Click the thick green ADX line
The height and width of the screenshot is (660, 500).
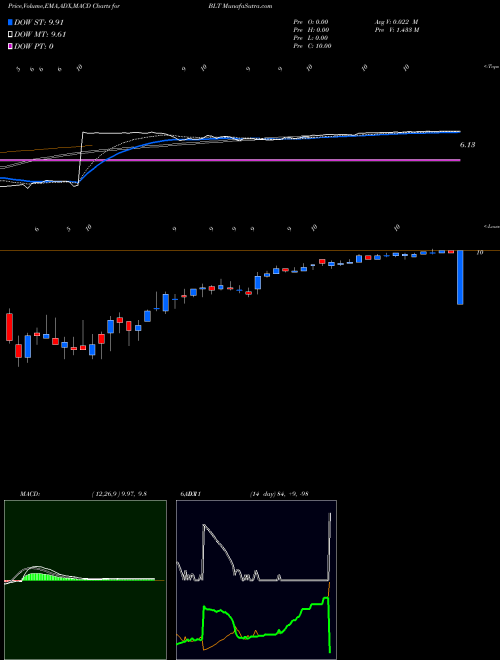[x=253, y=625]
